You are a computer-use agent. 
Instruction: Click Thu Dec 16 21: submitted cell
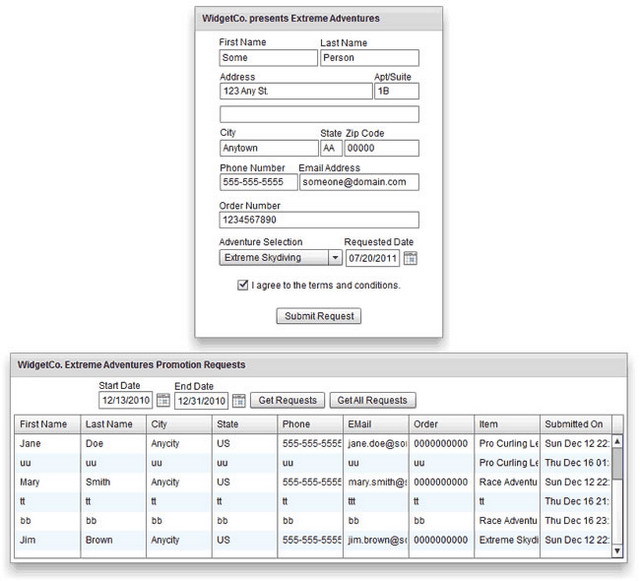click(x=576, y=501)
